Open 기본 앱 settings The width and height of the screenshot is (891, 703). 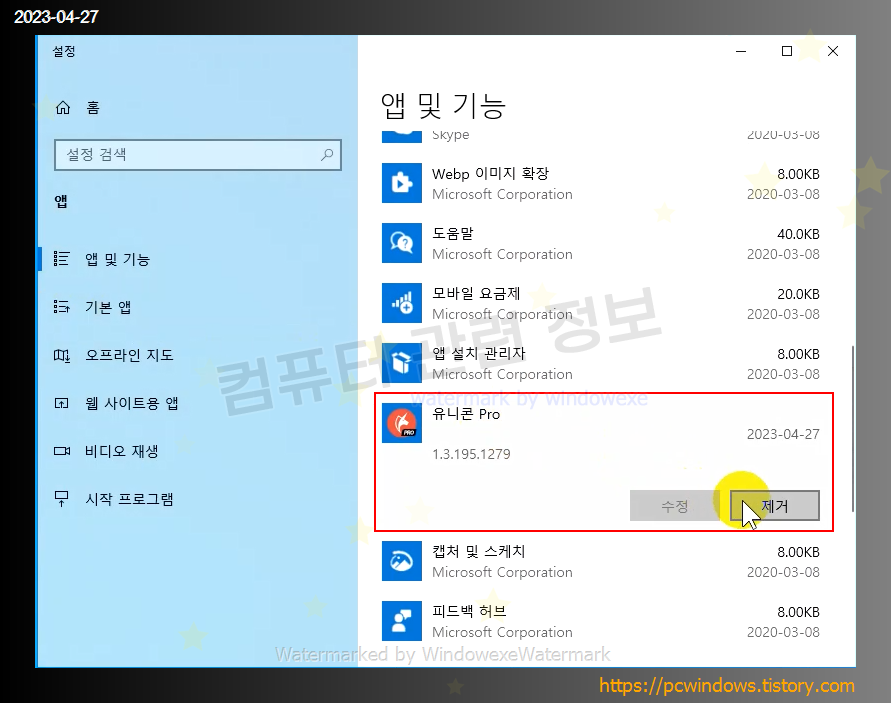click(108, 307)
